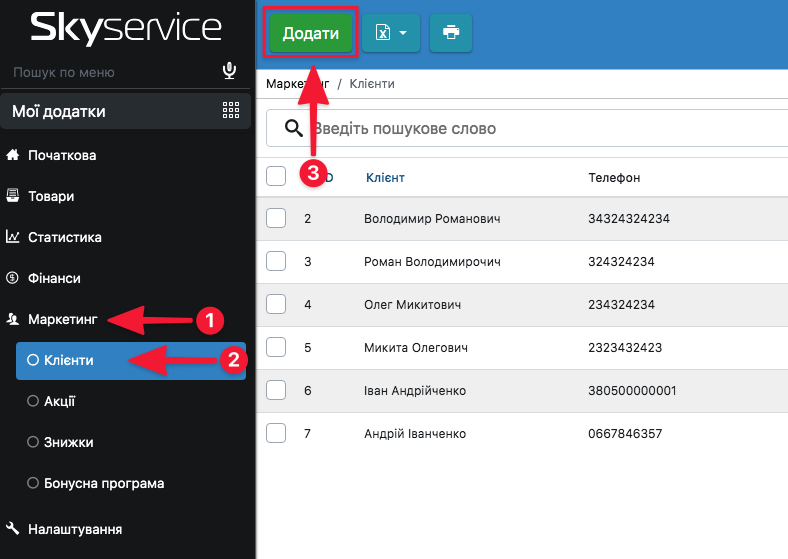Check the box for Володимир Романович
The image size is (788, 559).
[277, 218]
